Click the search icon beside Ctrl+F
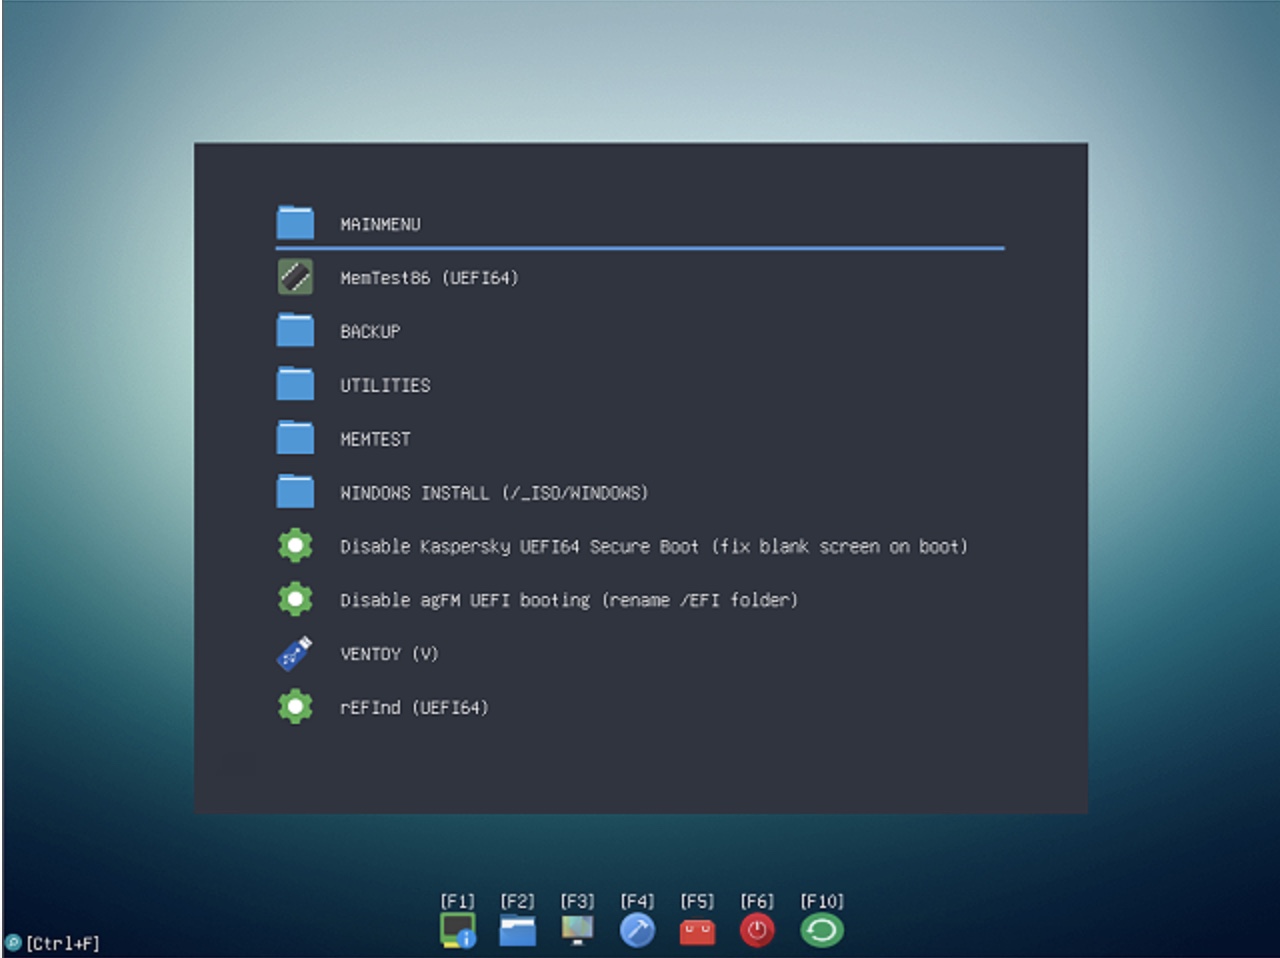1280x958 pixels. [x=13, y=943]
